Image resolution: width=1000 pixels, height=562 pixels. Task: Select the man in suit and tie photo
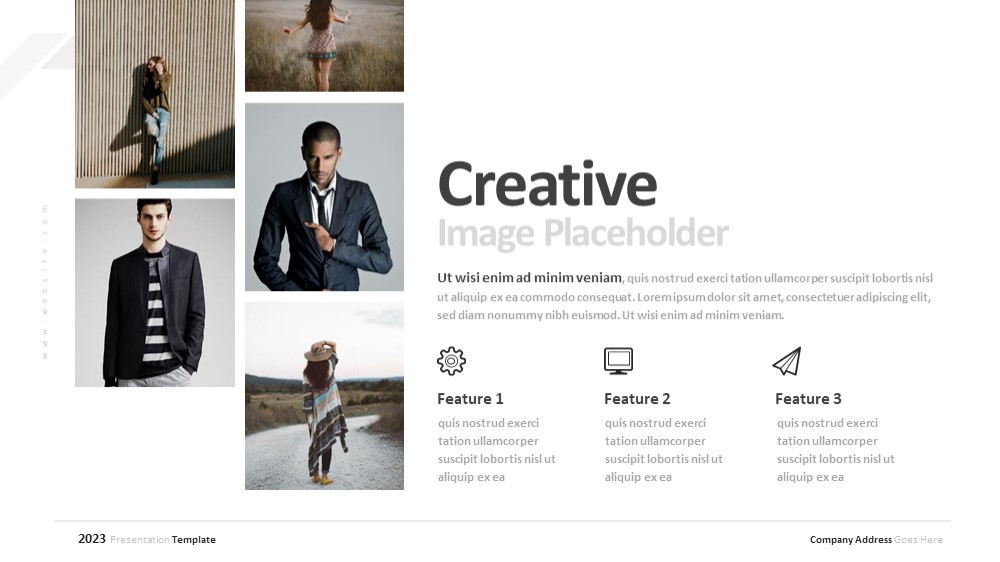click(x=324, y=197)
